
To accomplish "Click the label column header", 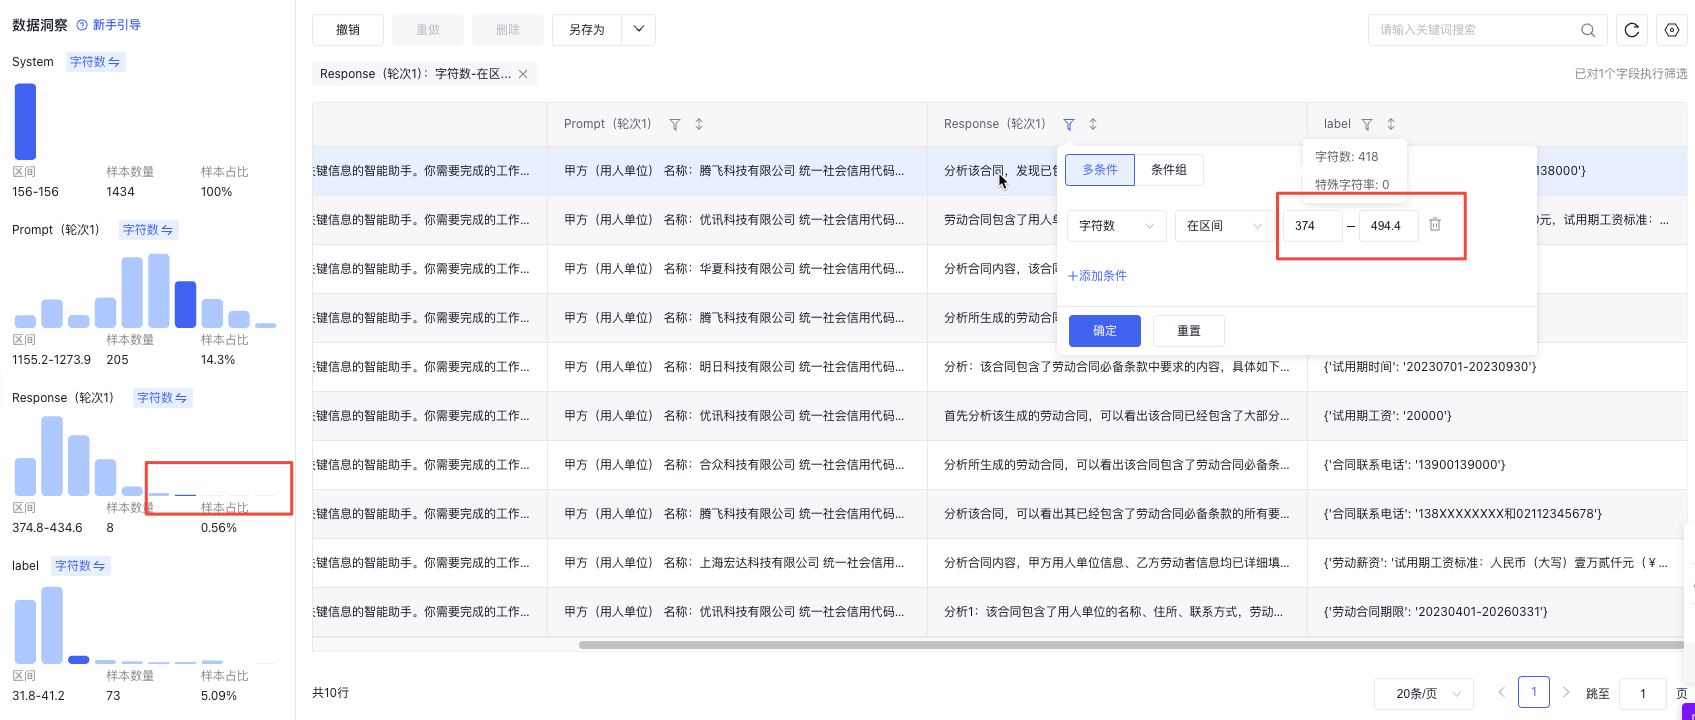I will (x=1337, y=124).
